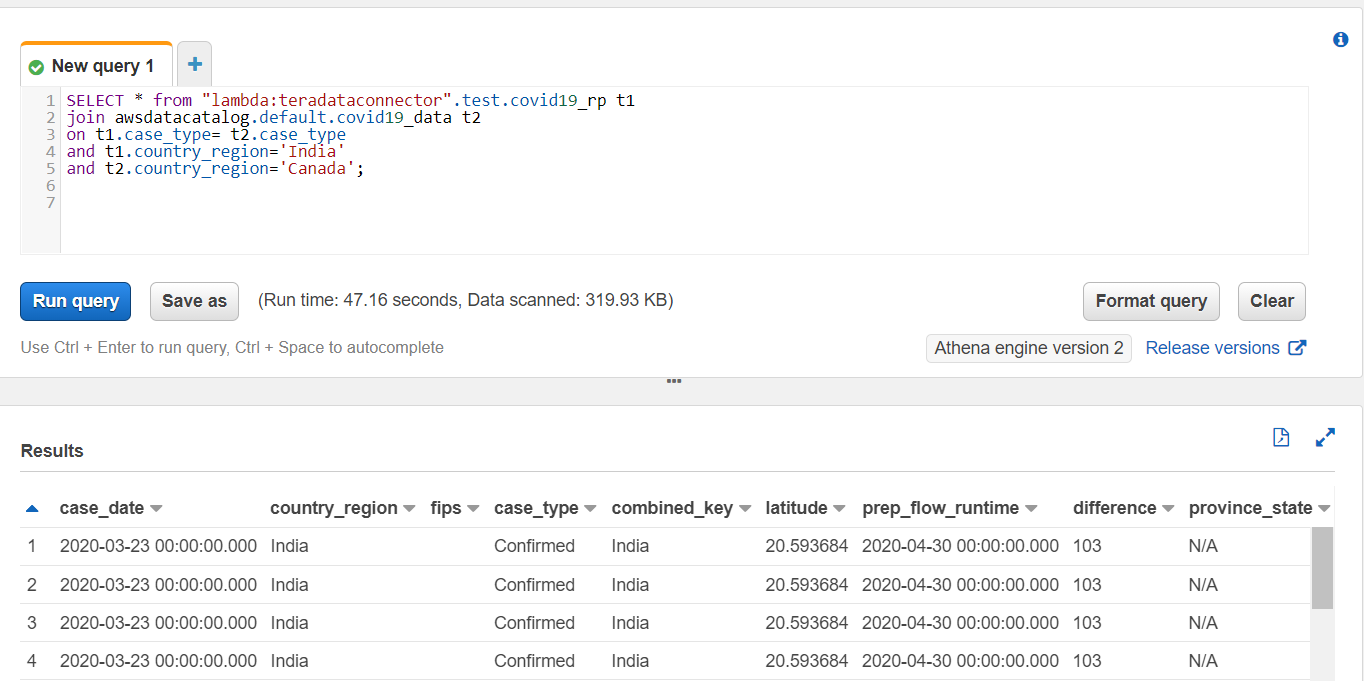Open case_type column dropdown arrow

[590, 509]
